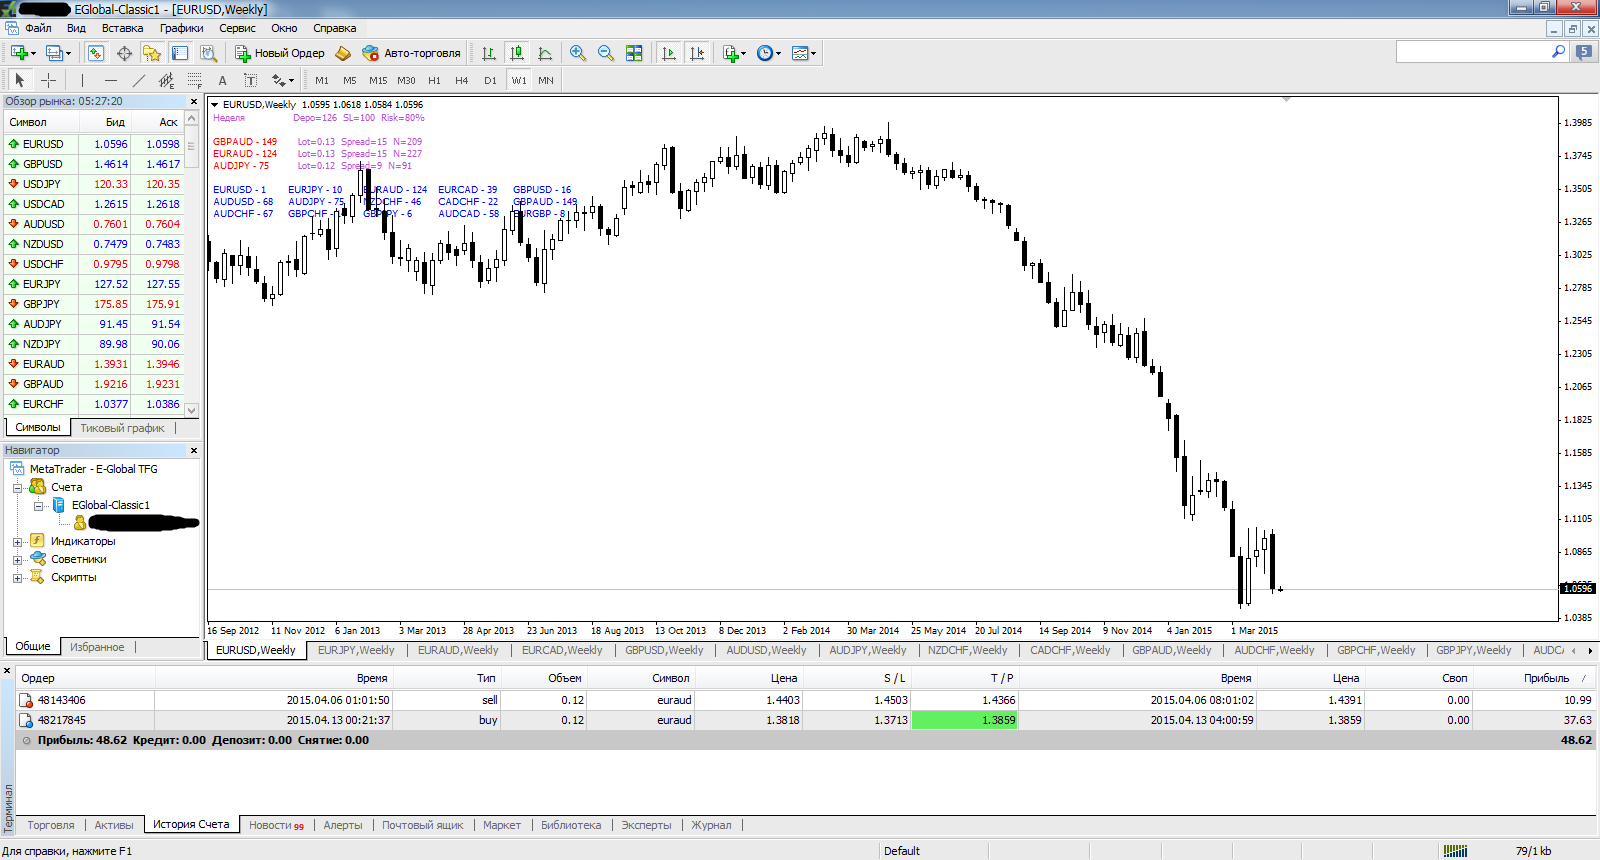The width and height of the screenshot is (1600, 860).
Task: Switch to Тиковый график tab
Action: pyautogui.click(x=122, y=428)
